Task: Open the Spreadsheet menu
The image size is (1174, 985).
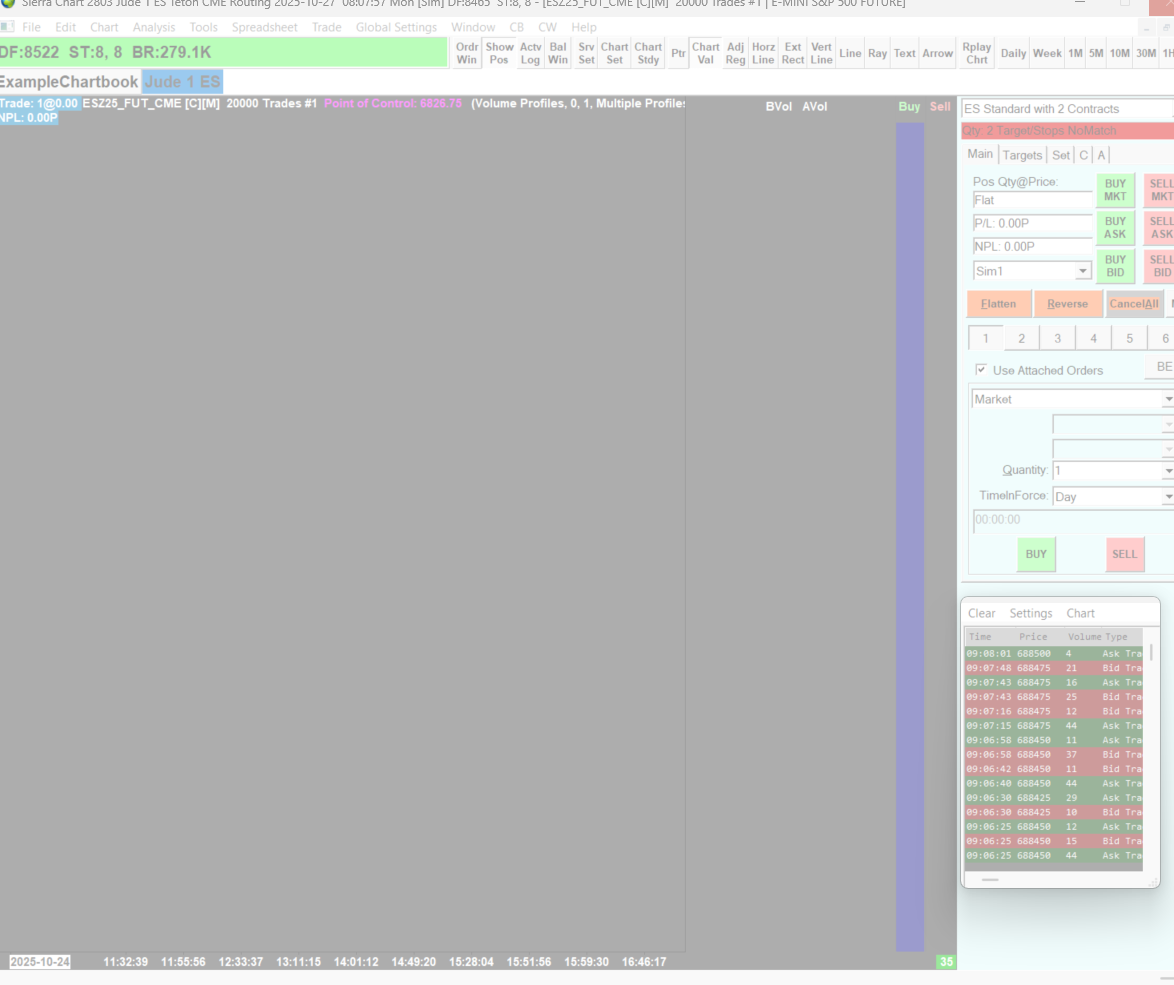Action: pyautogui.click(x=264, y=27)
